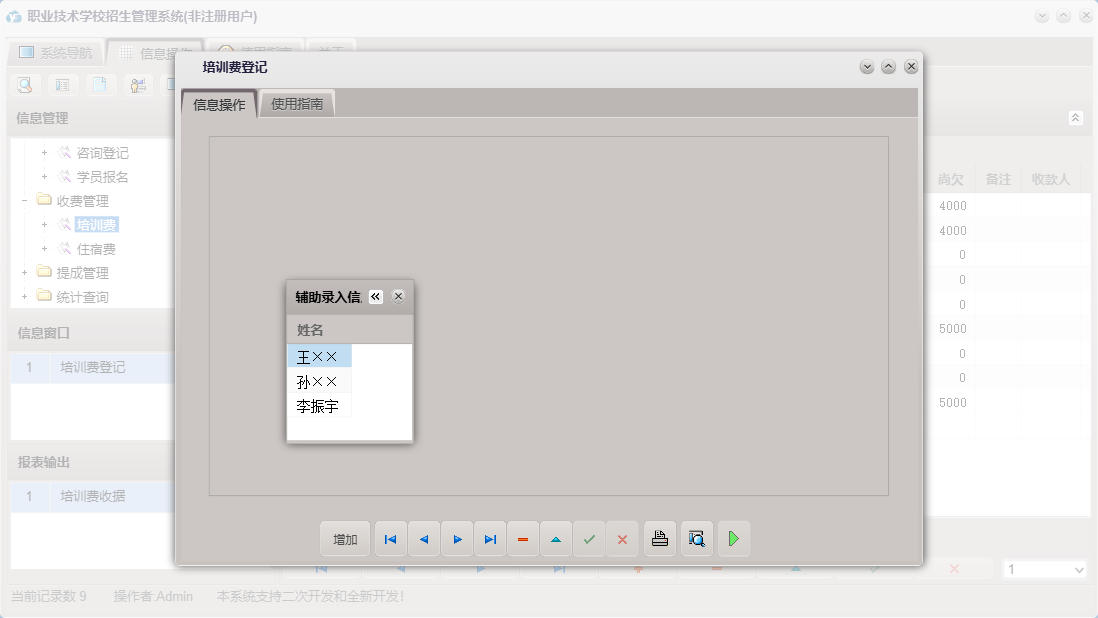Expand the 住宿费 tree node
Screen dimensions: 1098x618
44,248
